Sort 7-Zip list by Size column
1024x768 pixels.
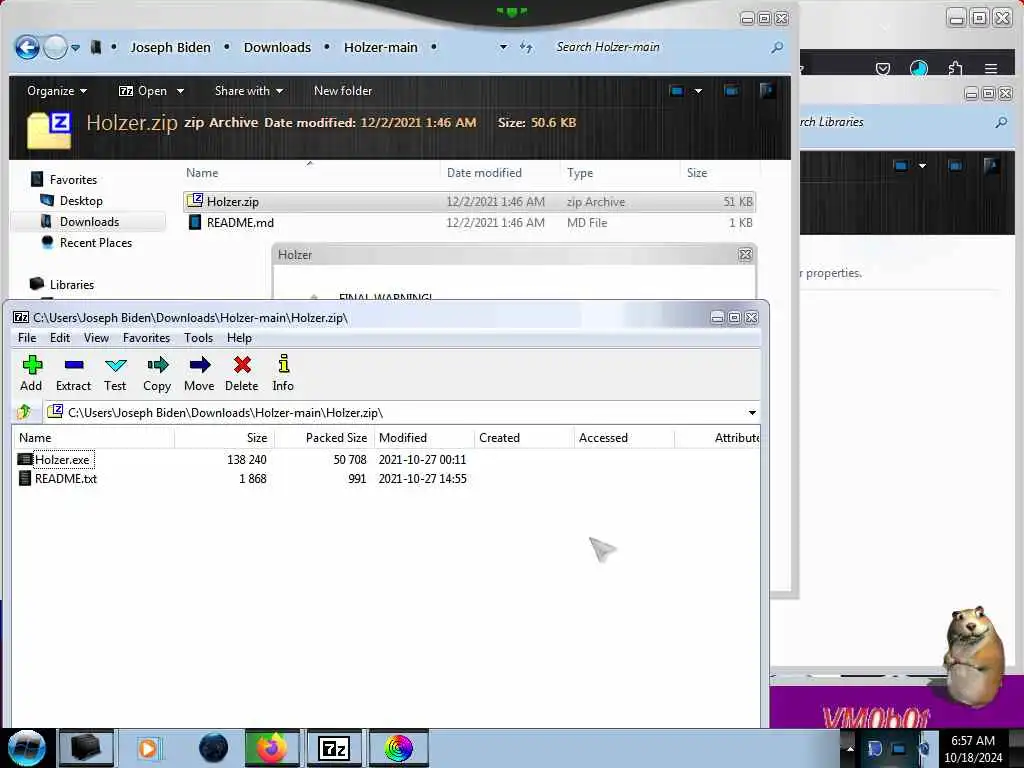(x=225, y=438)
